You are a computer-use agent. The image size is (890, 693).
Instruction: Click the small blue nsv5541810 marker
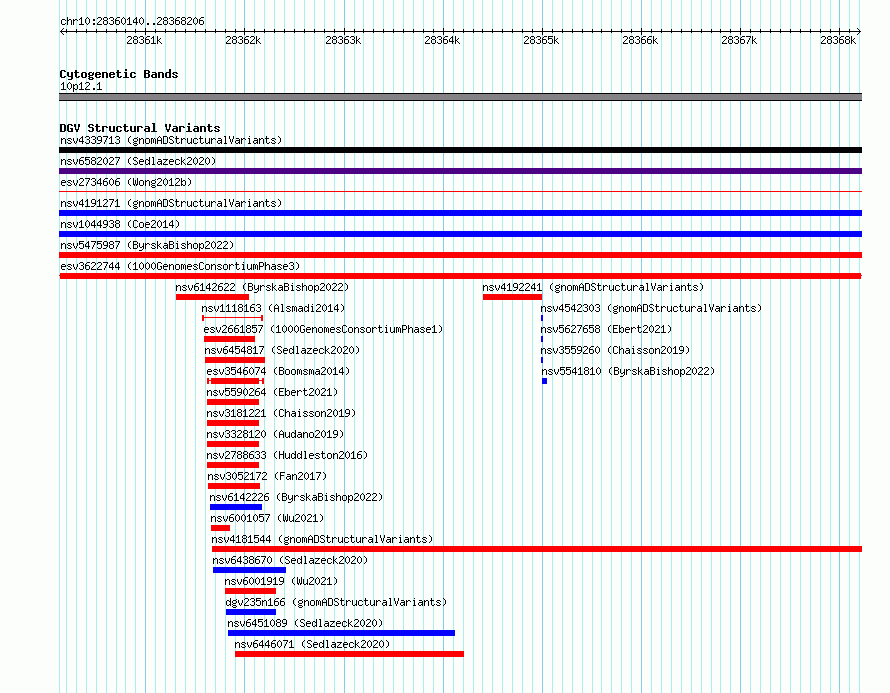[x=544, y=381]
